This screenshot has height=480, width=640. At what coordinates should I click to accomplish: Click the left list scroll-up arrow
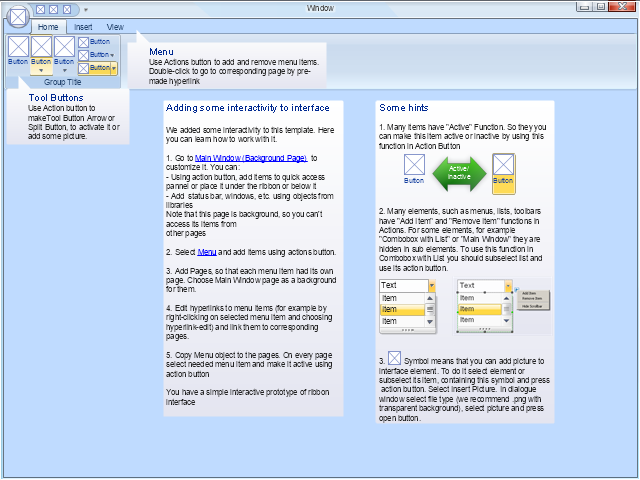tap(430, 298)
